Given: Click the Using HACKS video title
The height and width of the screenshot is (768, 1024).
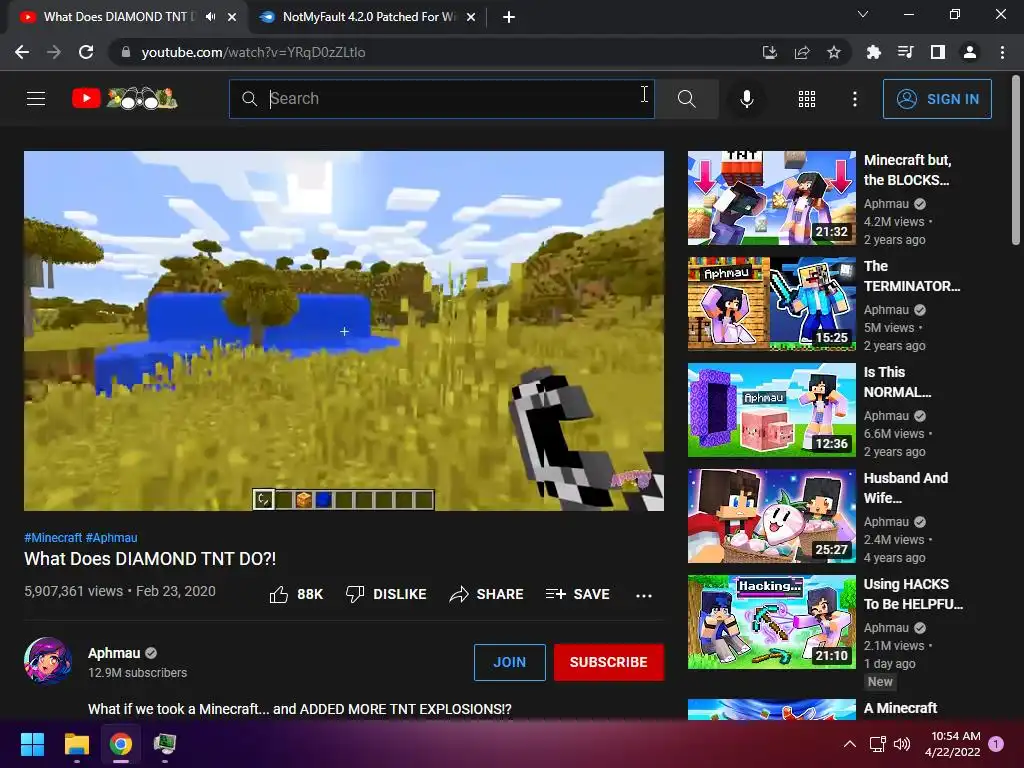Looking at the screenshot, I should point(913,594).
